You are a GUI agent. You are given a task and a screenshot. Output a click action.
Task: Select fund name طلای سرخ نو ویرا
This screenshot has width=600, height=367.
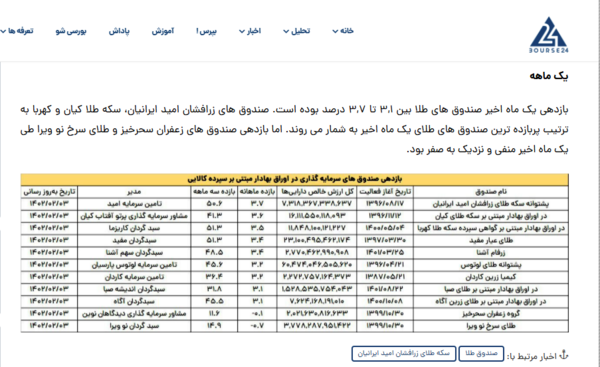click(x=491, y=326)
